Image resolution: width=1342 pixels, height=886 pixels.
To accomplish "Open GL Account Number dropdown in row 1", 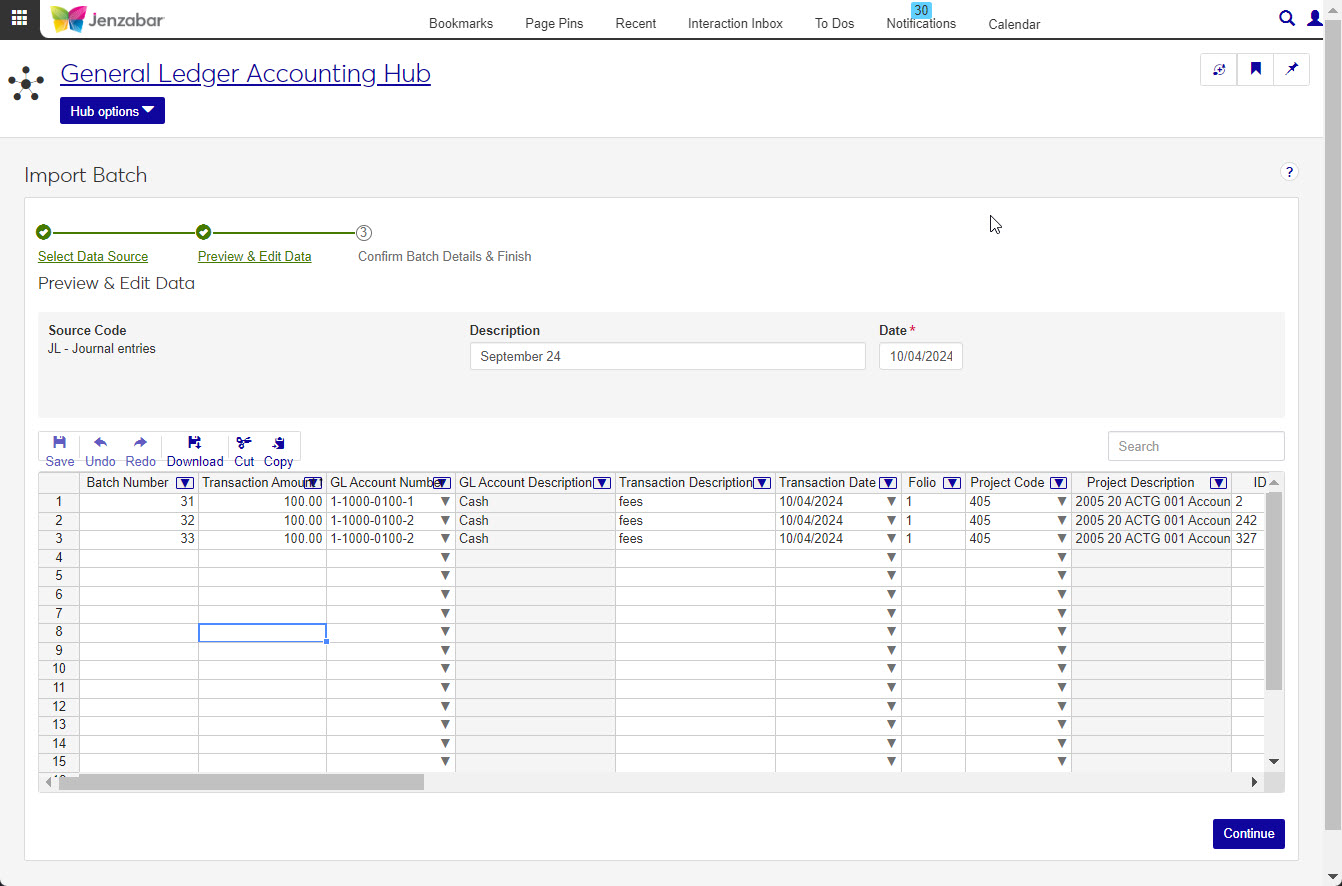I will (x=445, y=502).
